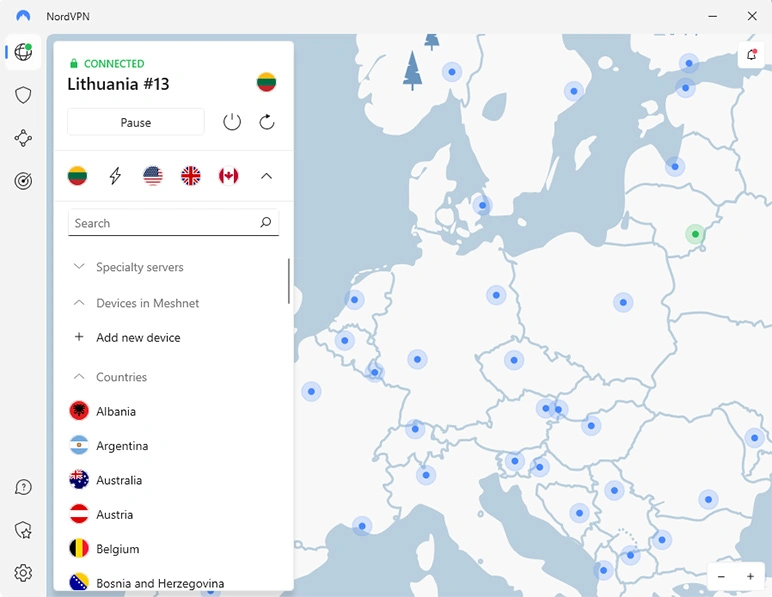Image resolution: width=772 pixels, height=597 pixels.
Task: Click the notifications bell icon
Action: (x=751, y=55)
